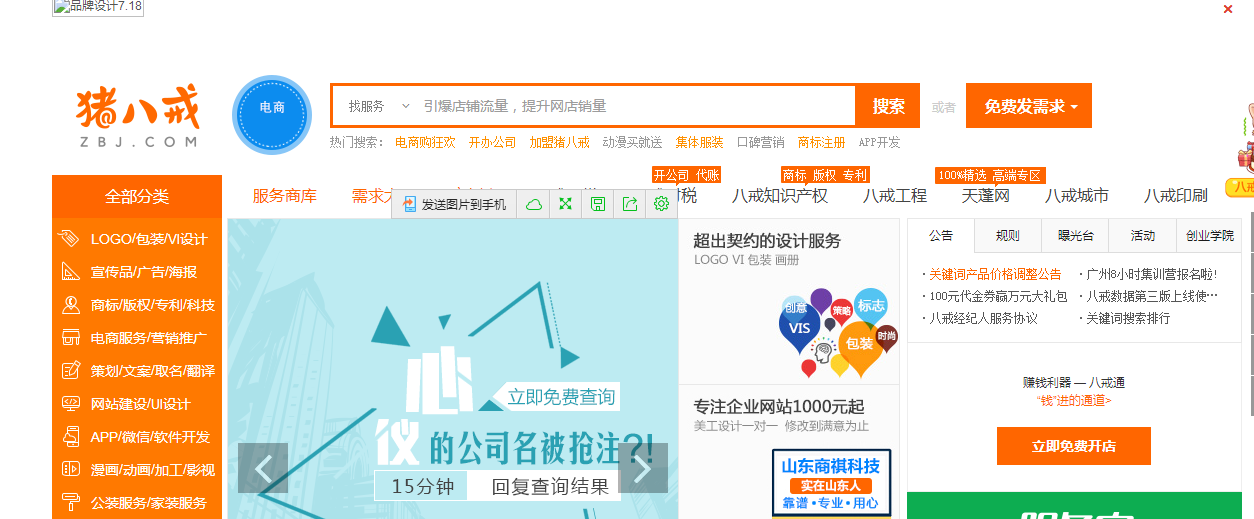1254x519 pixels.
Task: Open the 八戒知识产权 navigation item
Action: (x=780, y=196)
